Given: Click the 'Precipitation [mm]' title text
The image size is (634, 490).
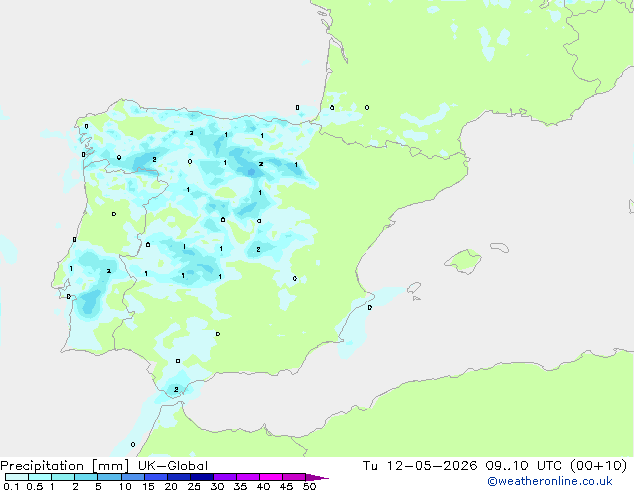Looking at the screenshot, I should (65, 466).
